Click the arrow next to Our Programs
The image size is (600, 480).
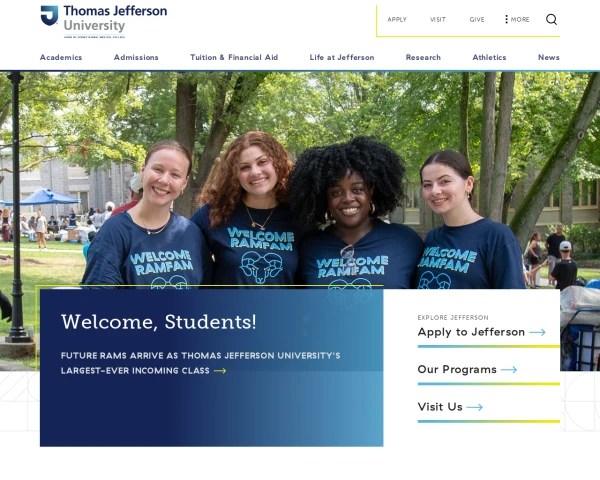click(509, 370)
